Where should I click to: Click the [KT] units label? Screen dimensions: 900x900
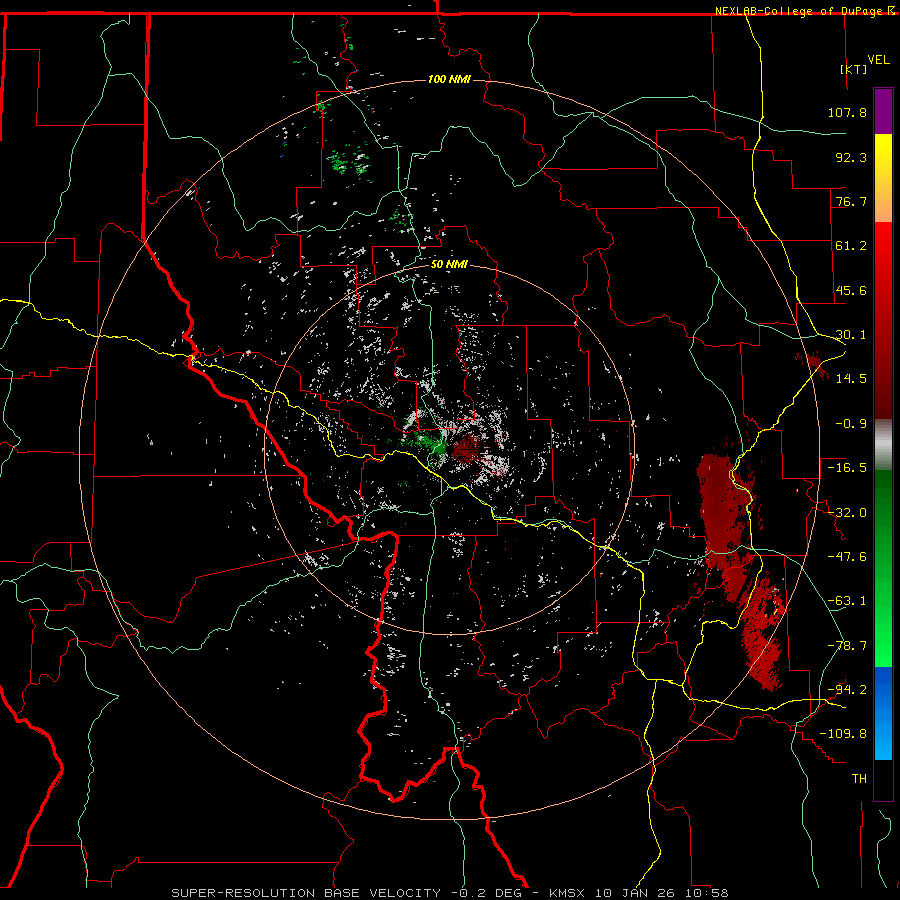coord(854,69)
